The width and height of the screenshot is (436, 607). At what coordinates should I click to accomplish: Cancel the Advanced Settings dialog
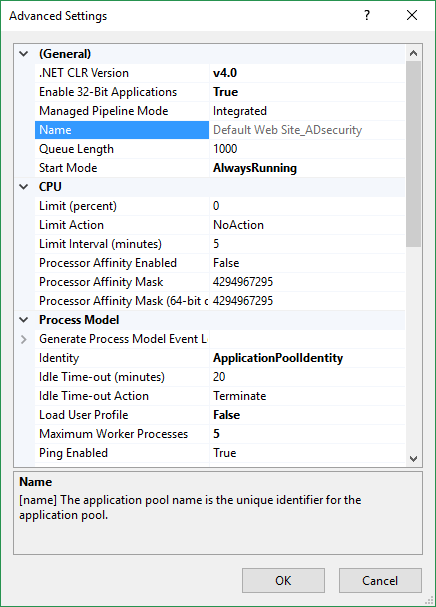click(x=380, y=580)
